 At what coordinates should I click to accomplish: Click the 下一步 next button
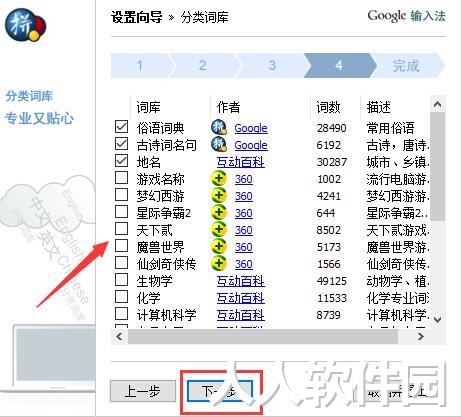coord(220,391)
